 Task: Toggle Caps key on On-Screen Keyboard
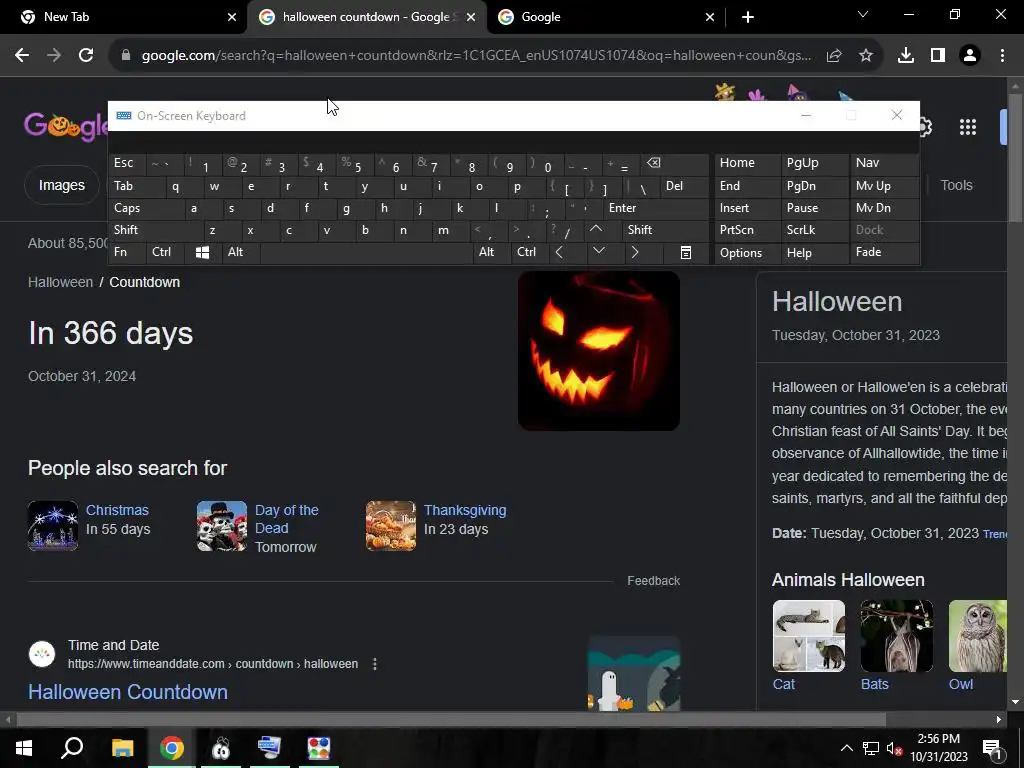pyautogui.click(x=146, y=208)
